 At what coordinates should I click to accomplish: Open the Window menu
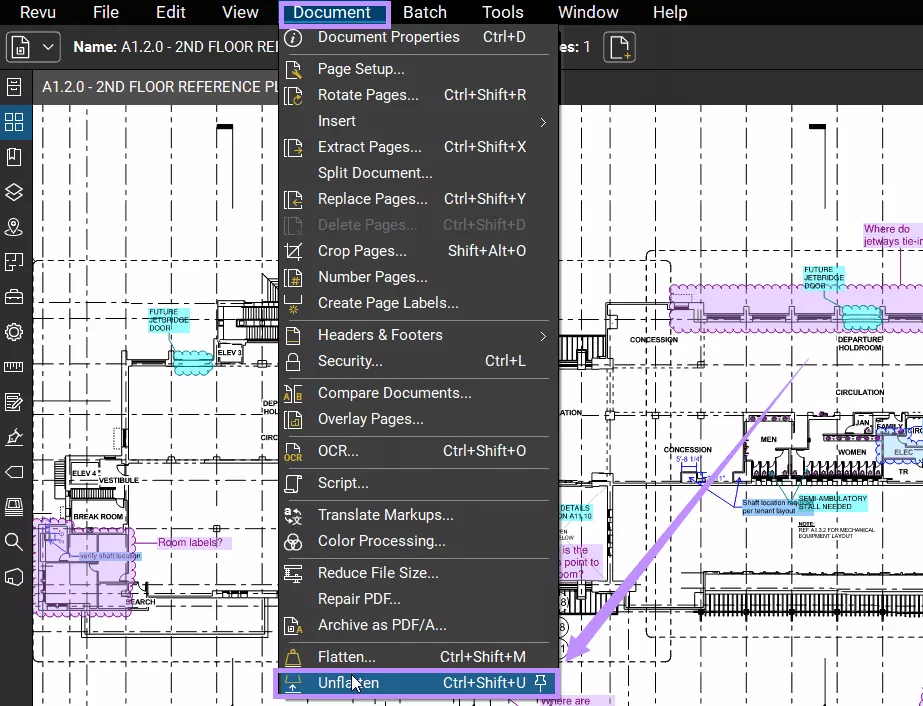[587, 12]
